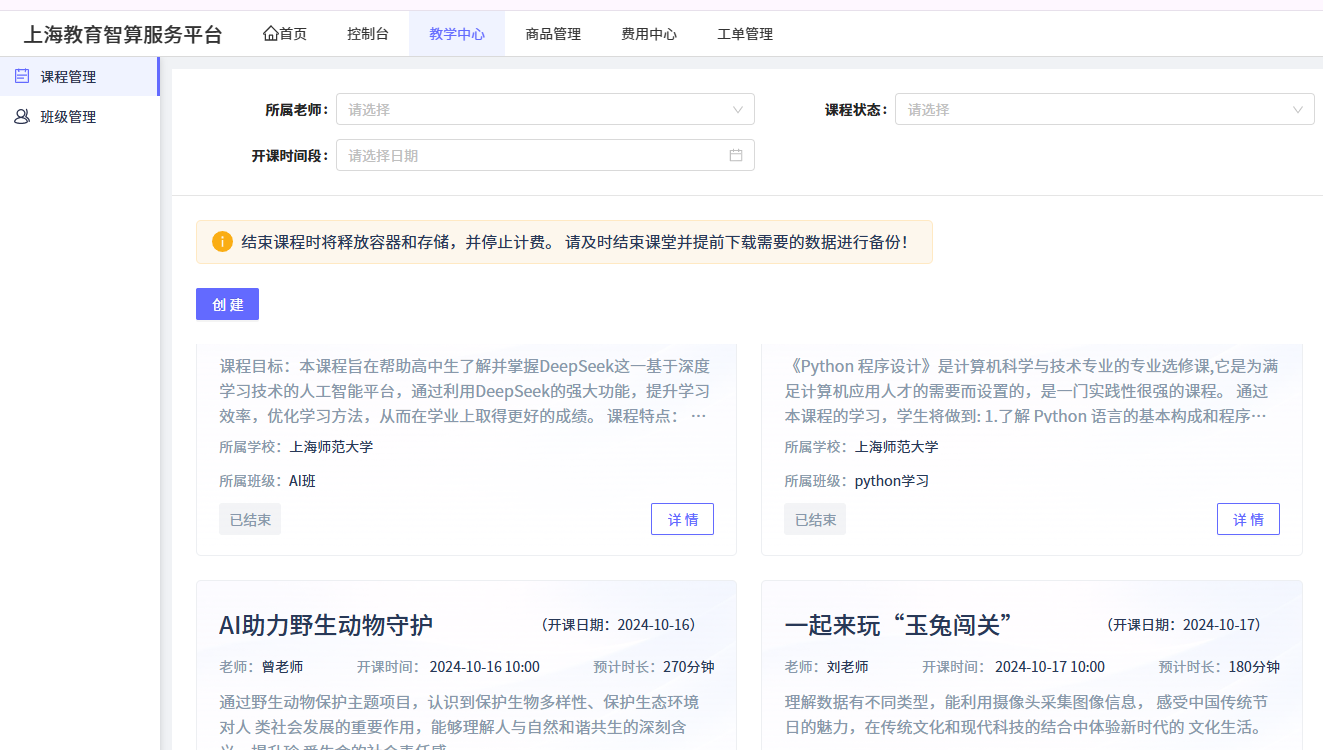This screenshot has width=1323, height=750.
Task: Open the 一起来玩“玉兔闯关” course title
Action: (x=899, y=625)
